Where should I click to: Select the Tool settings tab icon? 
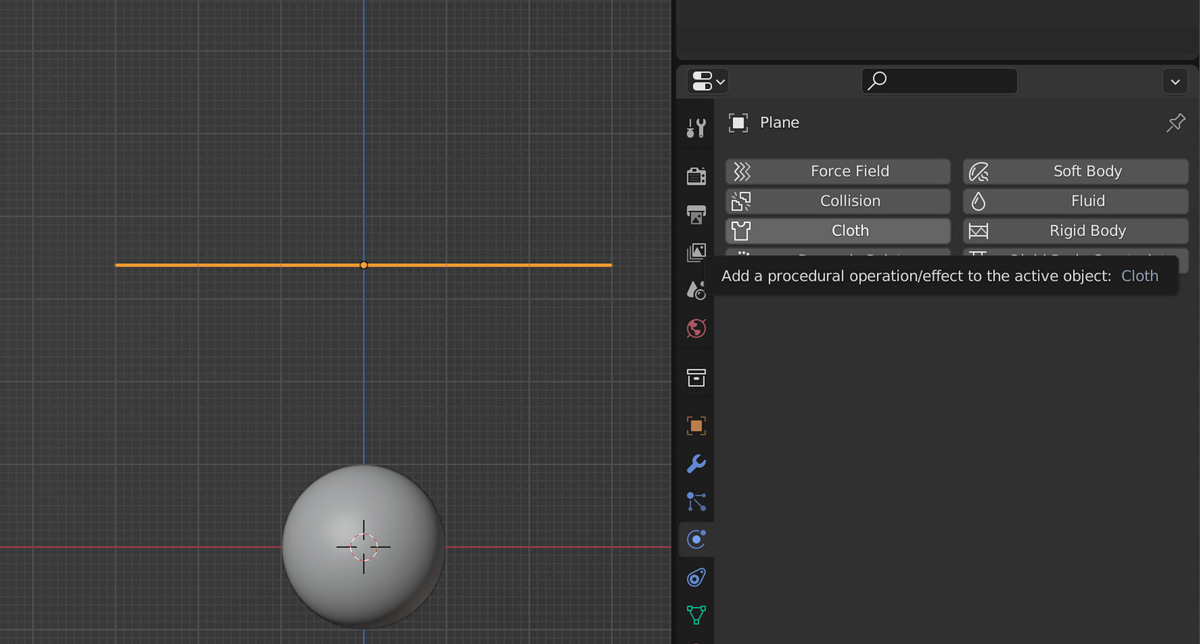coord(696,127)
